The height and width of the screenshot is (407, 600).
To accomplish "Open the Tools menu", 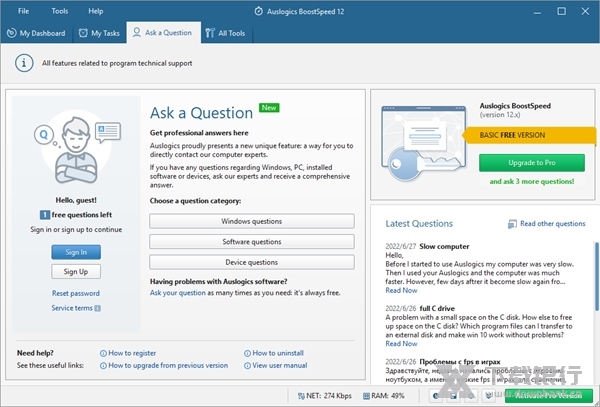I will click(60, 11).
